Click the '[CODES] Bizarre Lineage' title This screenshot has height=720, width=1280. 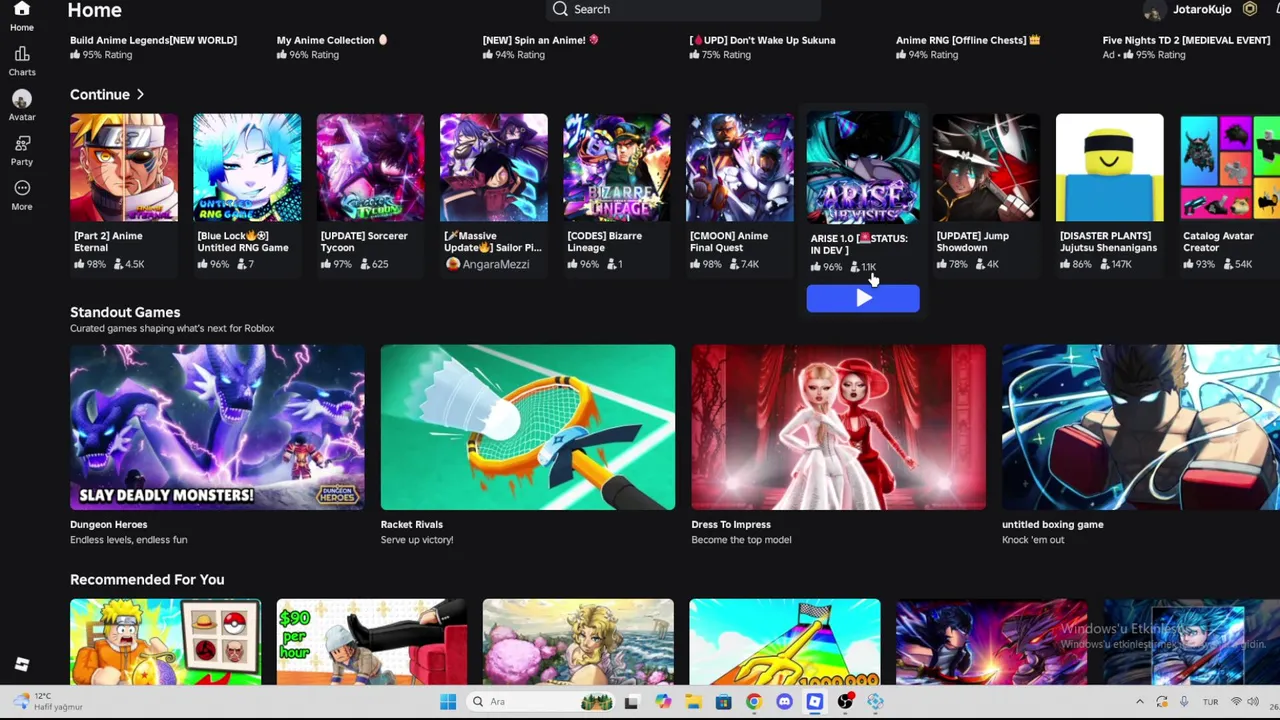604,241
